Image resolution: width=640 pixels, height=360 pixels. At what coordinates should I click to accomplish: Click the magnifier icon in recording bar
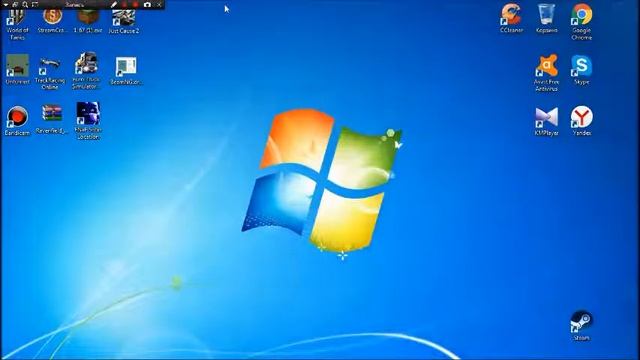pyautogui.click(x=25, y=4)
